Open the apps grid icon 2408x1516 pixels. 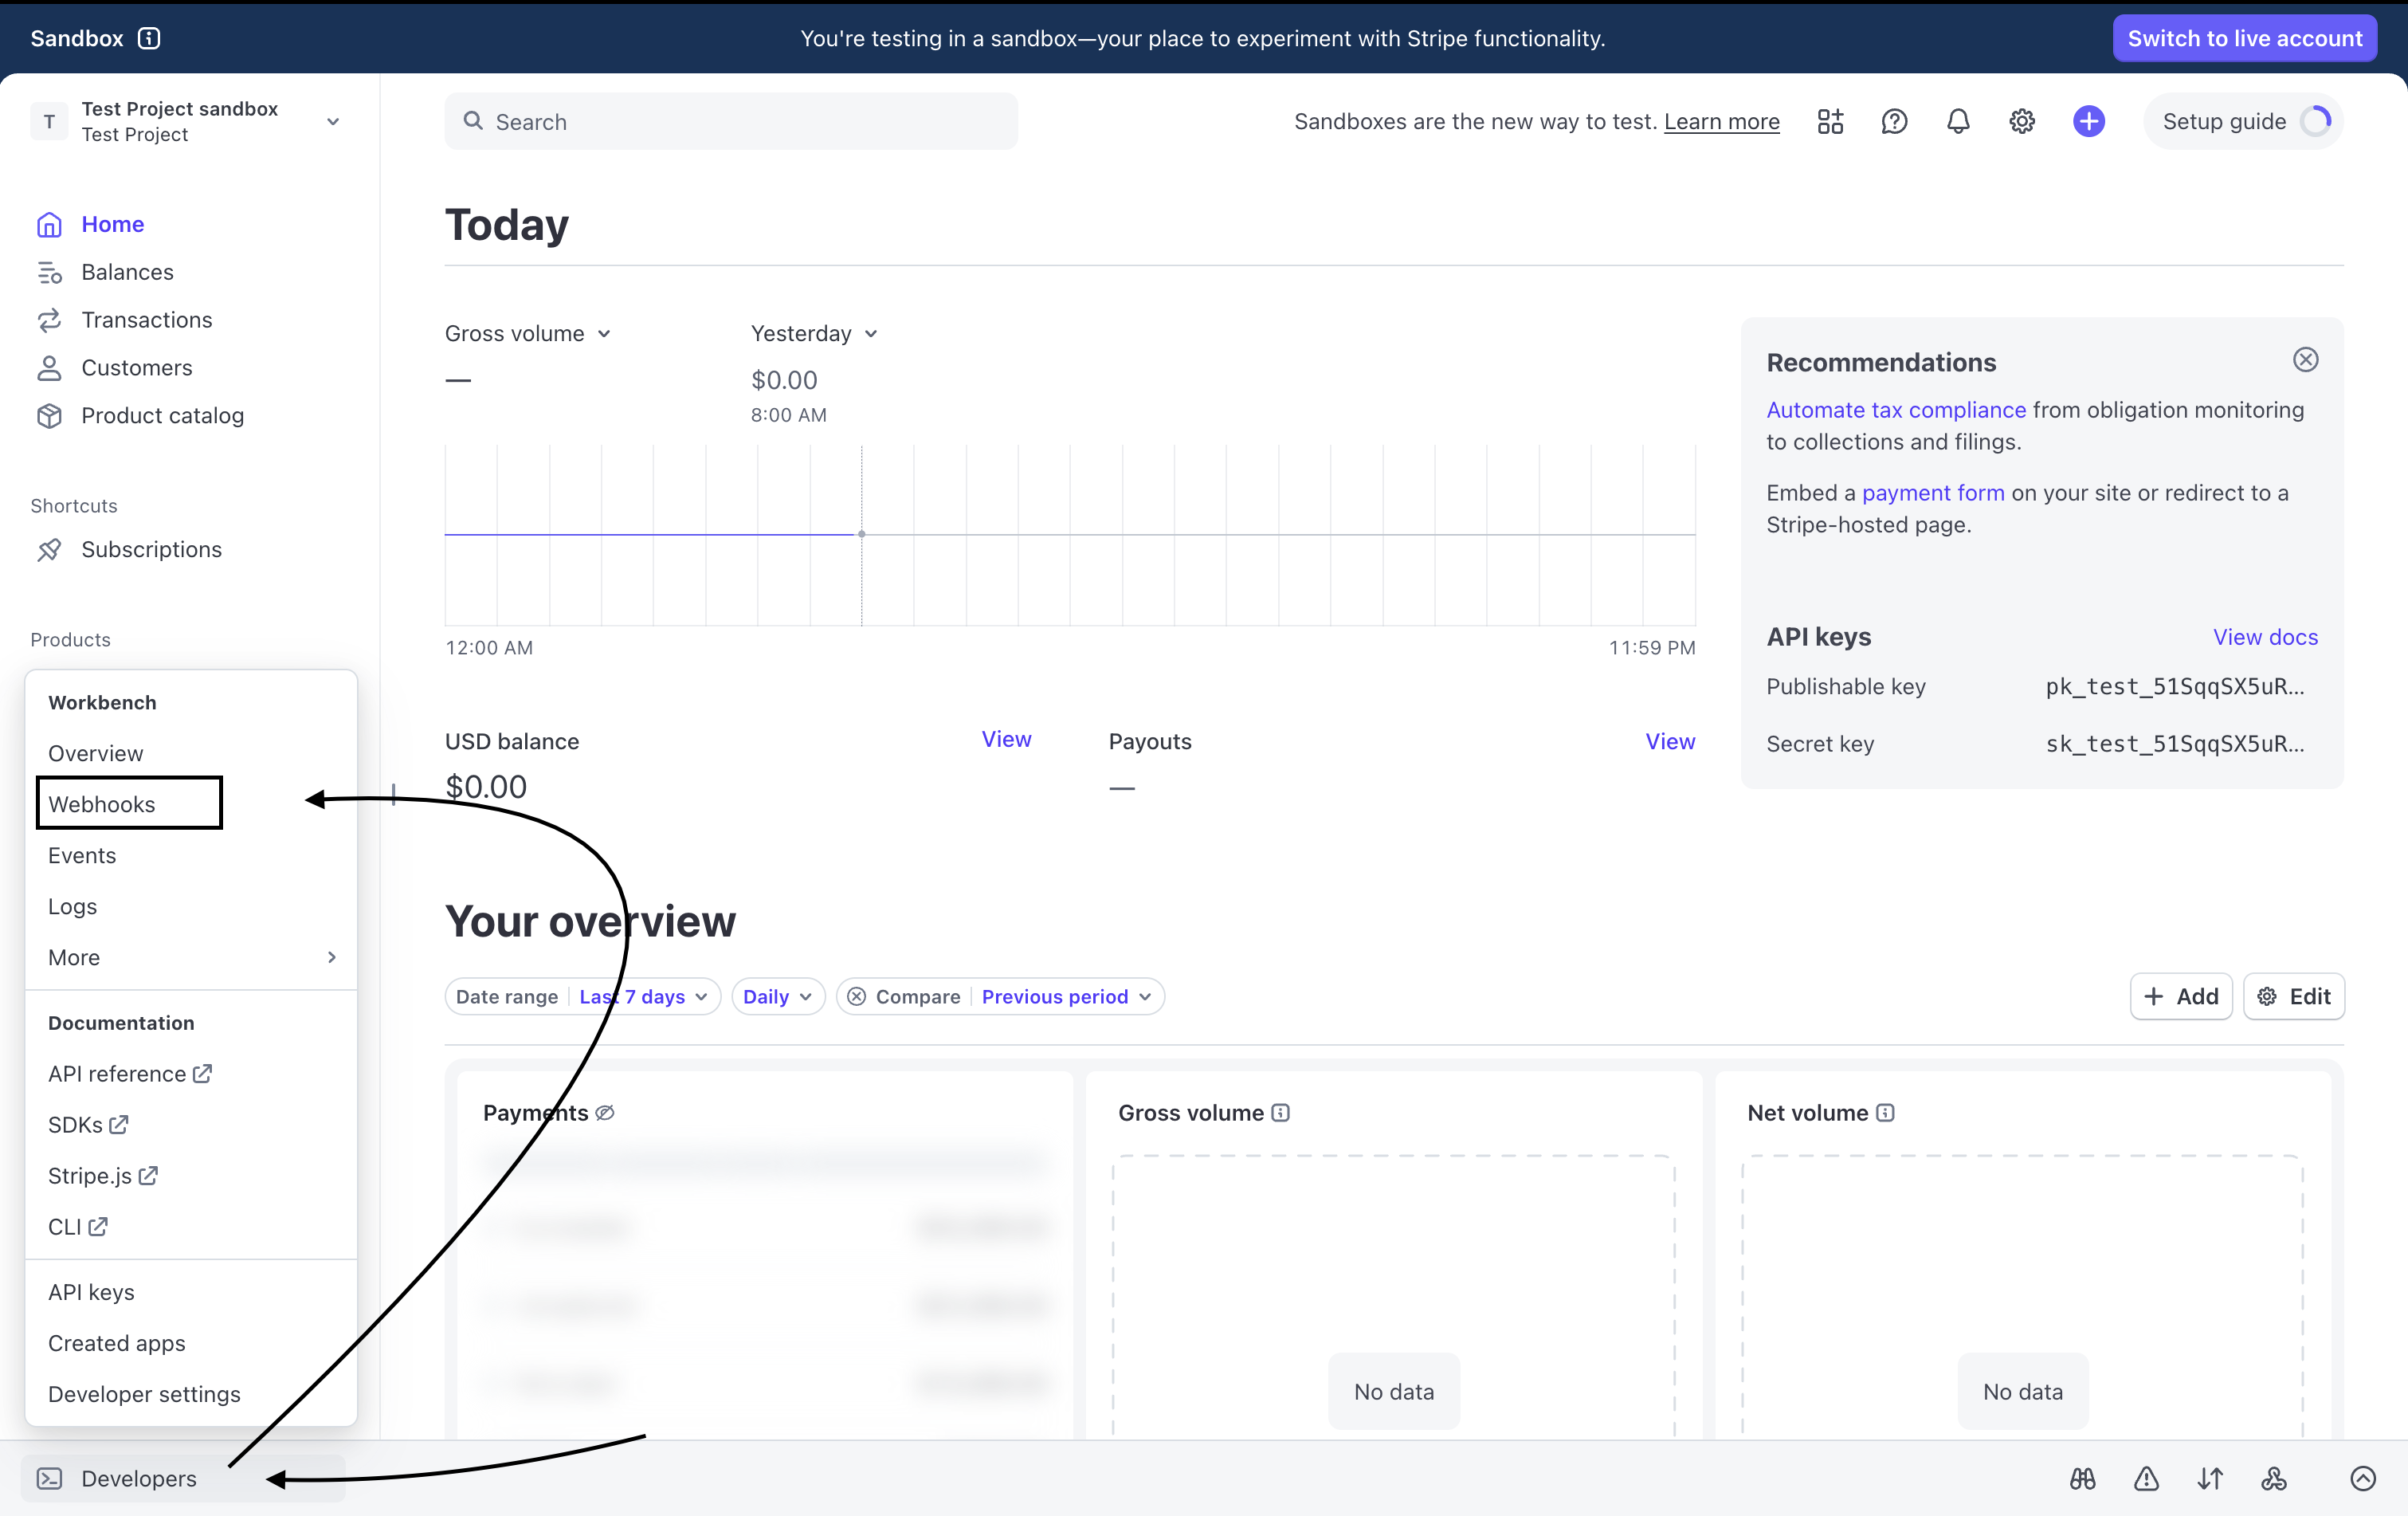pyautogui.click(x=1830, y=121)
